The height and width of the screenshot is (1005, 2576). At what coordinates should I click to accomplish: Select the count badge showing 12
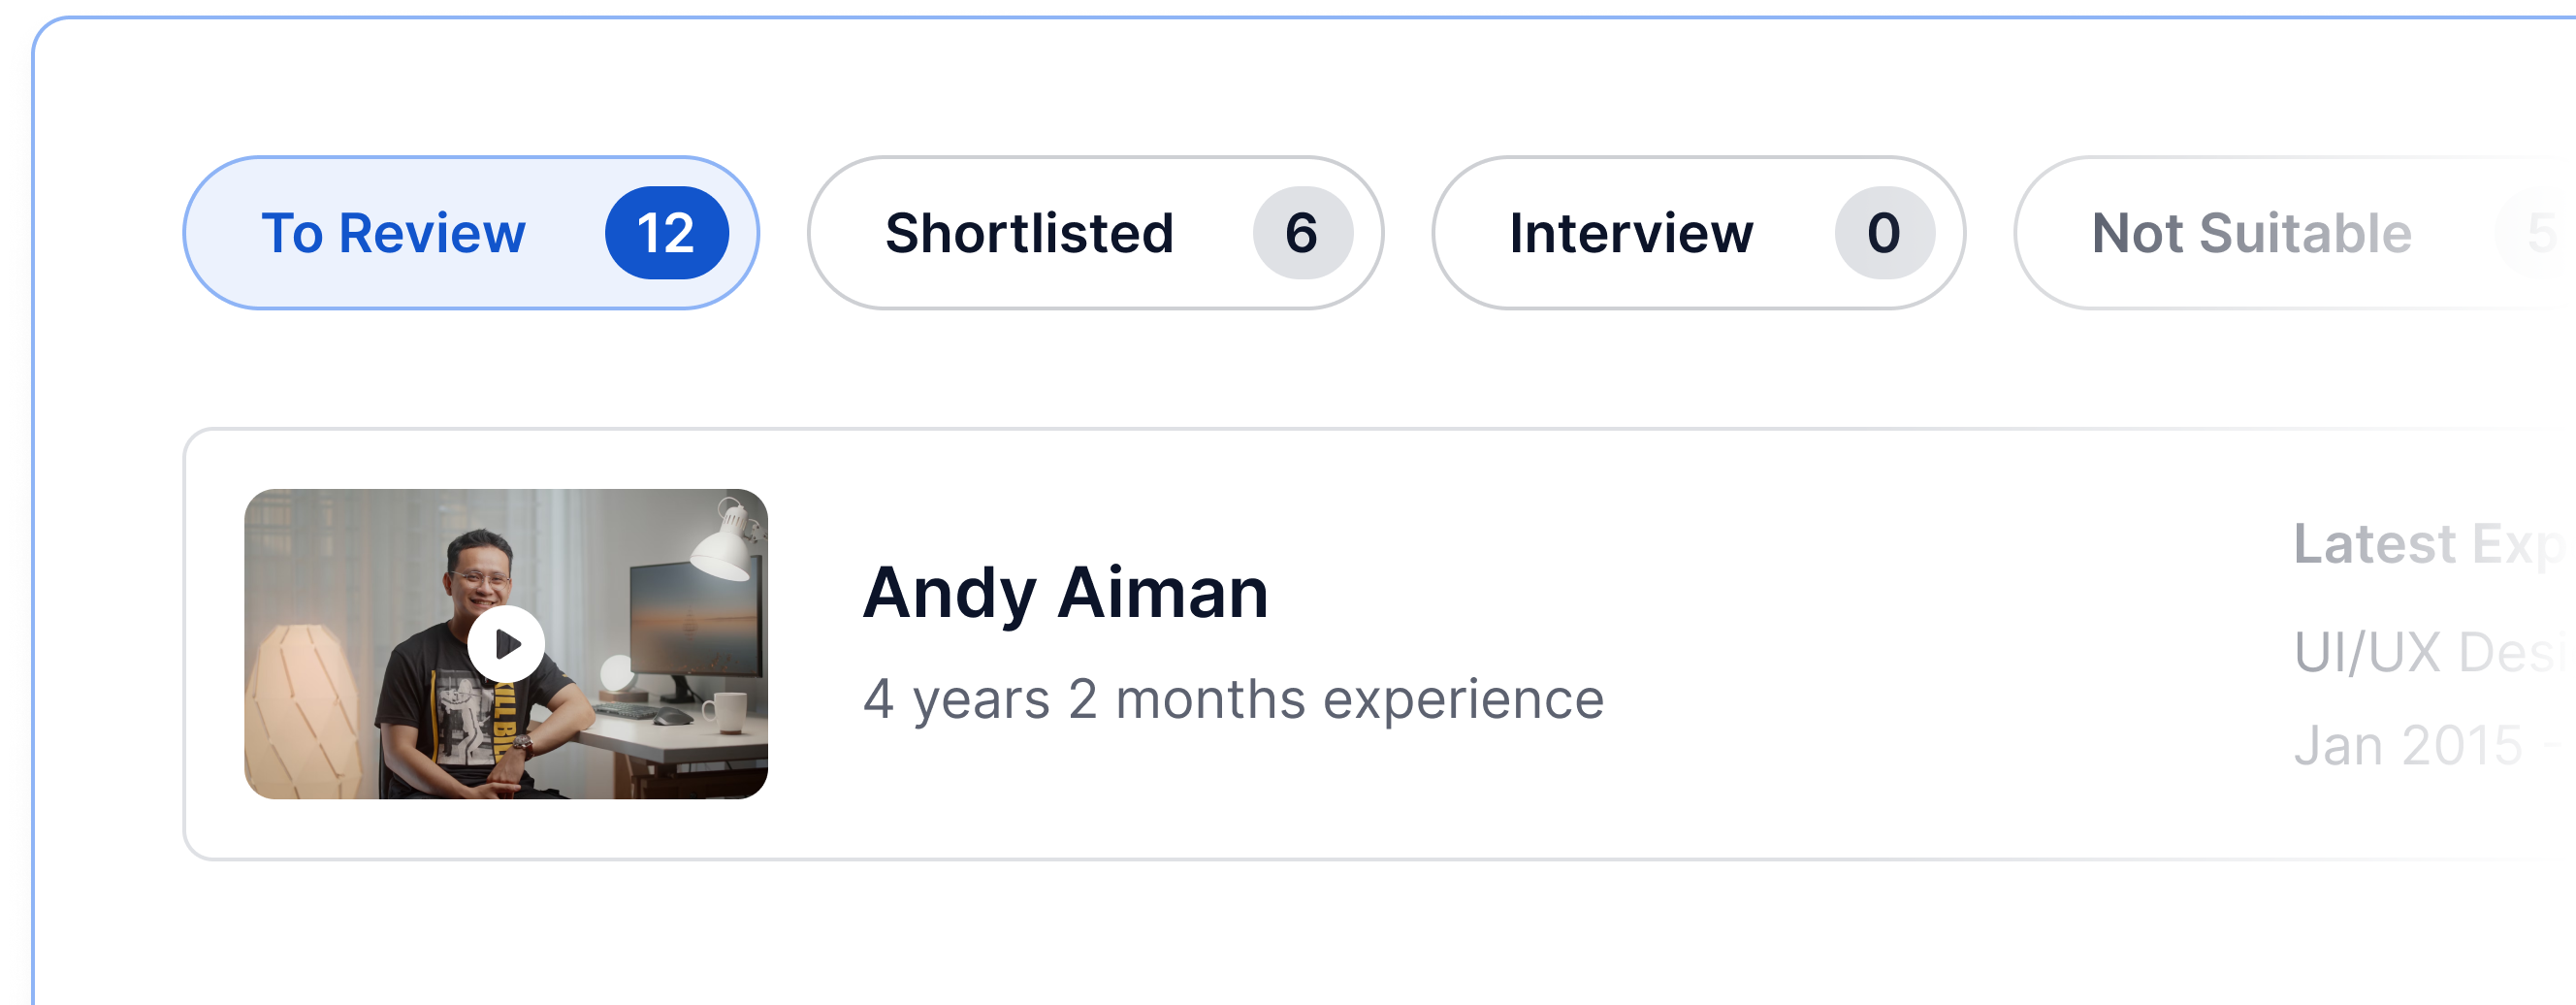[670, 232]
